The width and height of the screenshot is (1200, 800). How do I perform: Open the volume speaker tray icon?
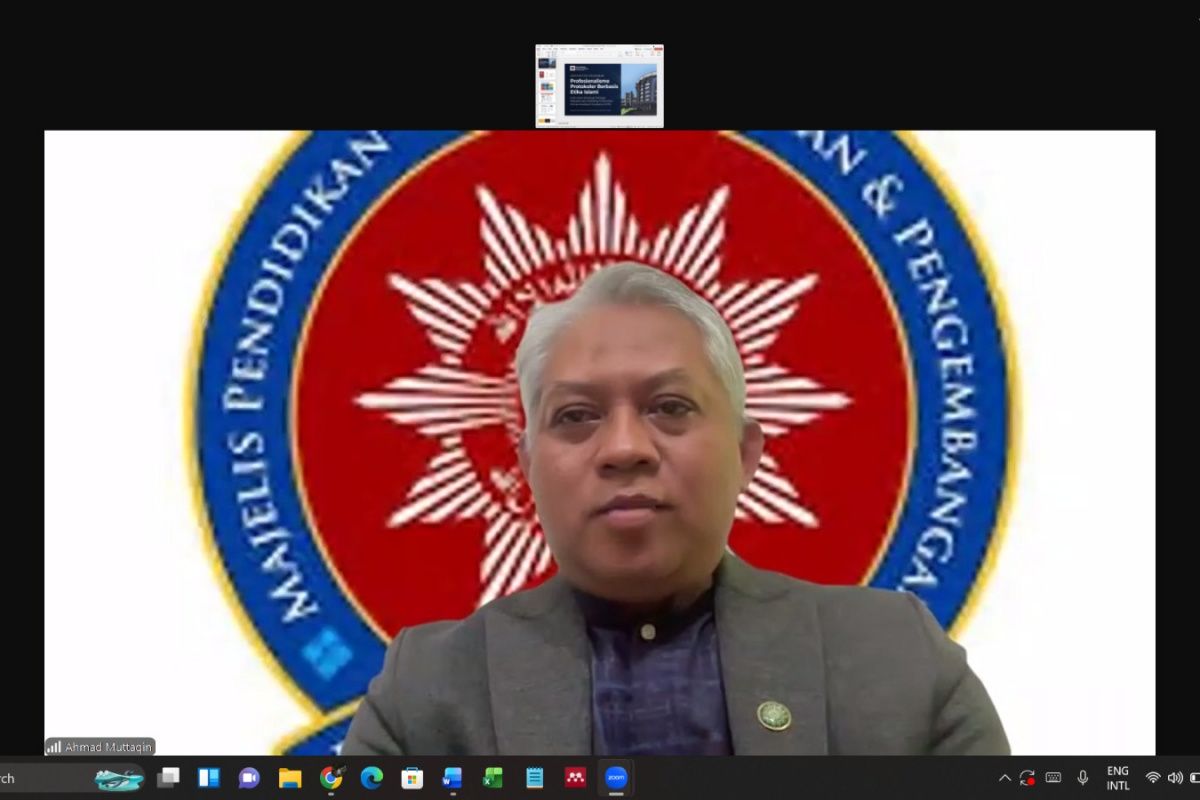tap(1175, 778)
